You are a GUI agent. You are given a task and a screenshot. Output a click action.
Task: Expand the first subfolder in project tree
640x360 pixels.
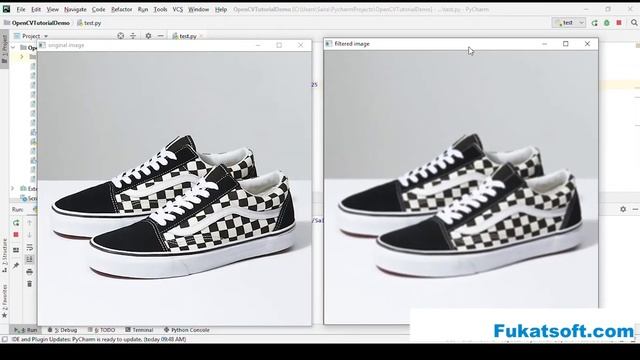pyautogui.click(x=22, y=57)
